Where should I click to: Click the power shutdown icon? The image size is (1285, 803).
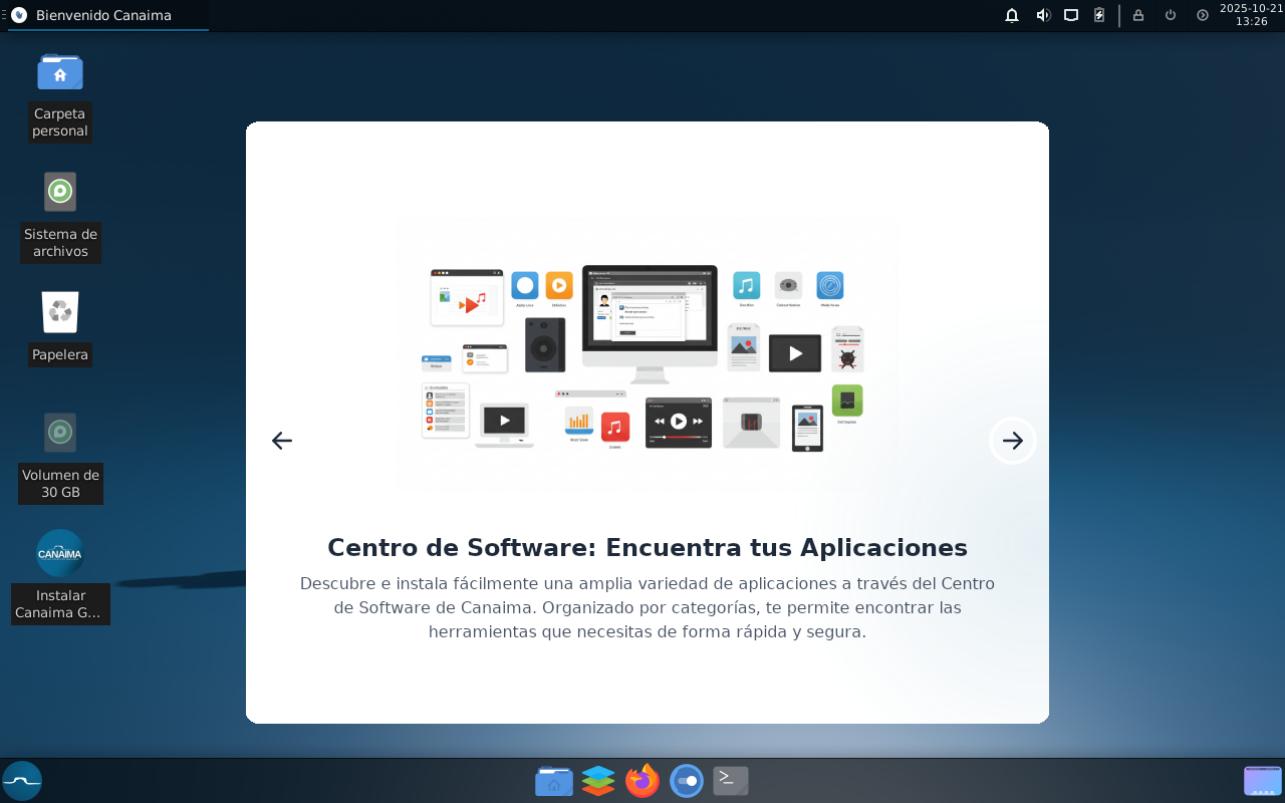[x=1170, y=15]
